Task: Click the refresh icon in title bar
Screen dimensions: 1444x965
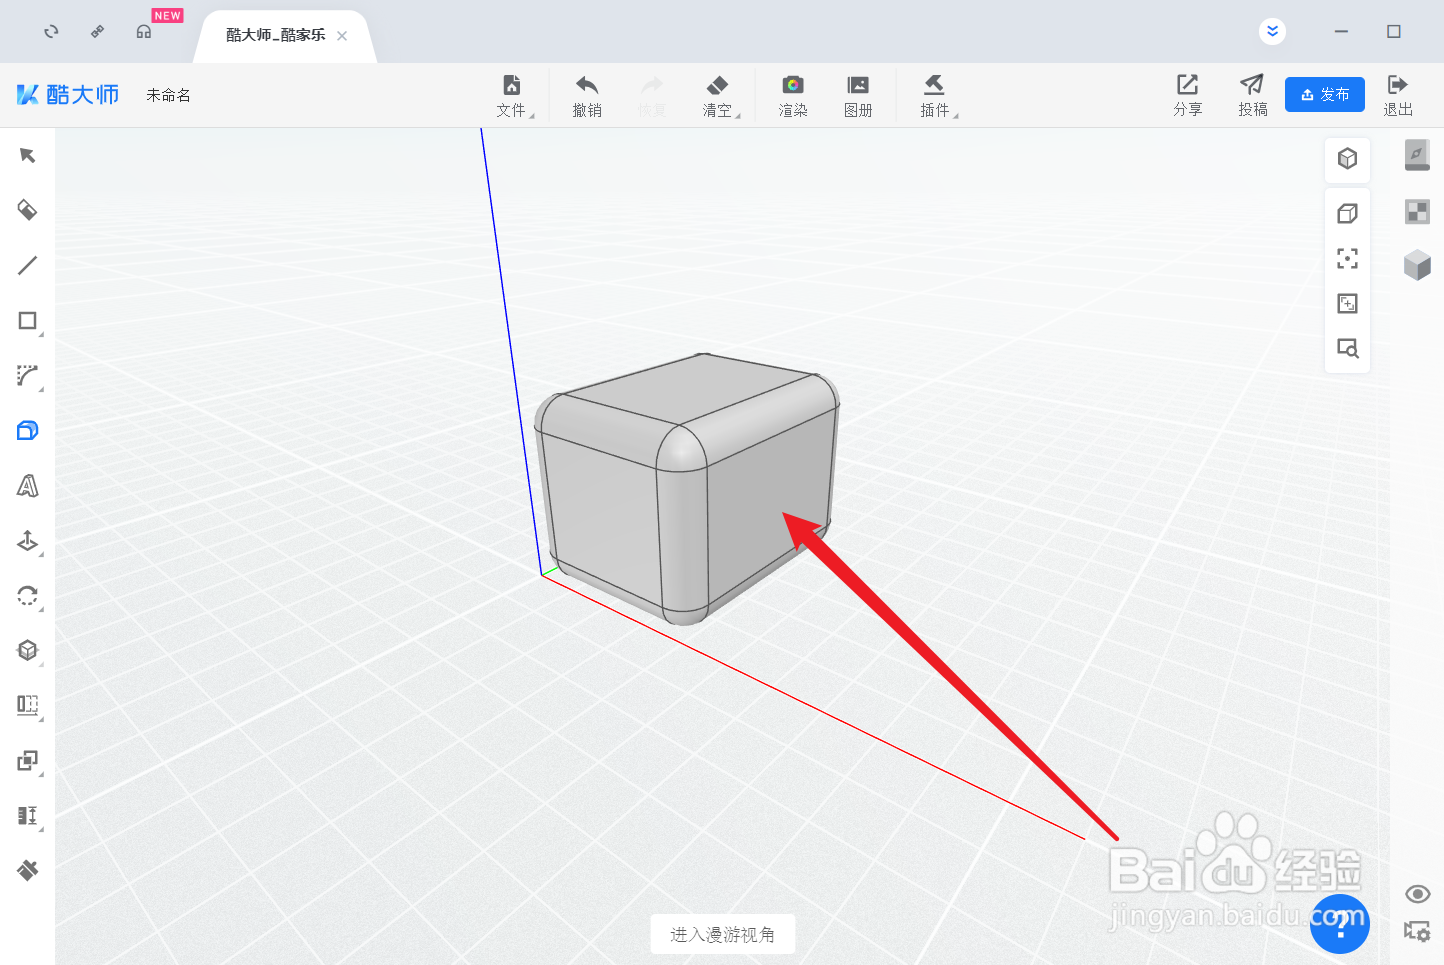Action: [x=51, y=32]
